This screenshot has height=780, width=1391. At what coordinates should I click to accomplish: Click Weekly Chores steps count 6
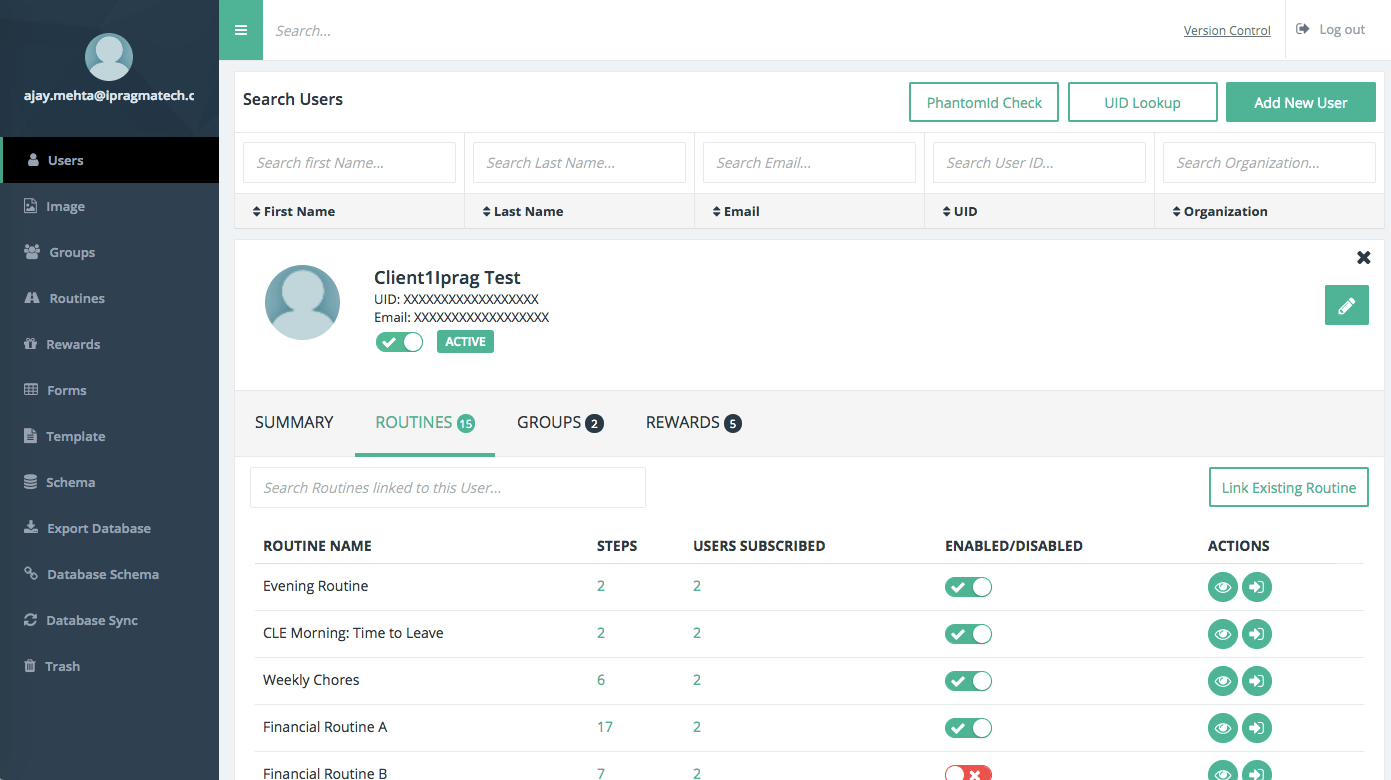coord(601,680)
